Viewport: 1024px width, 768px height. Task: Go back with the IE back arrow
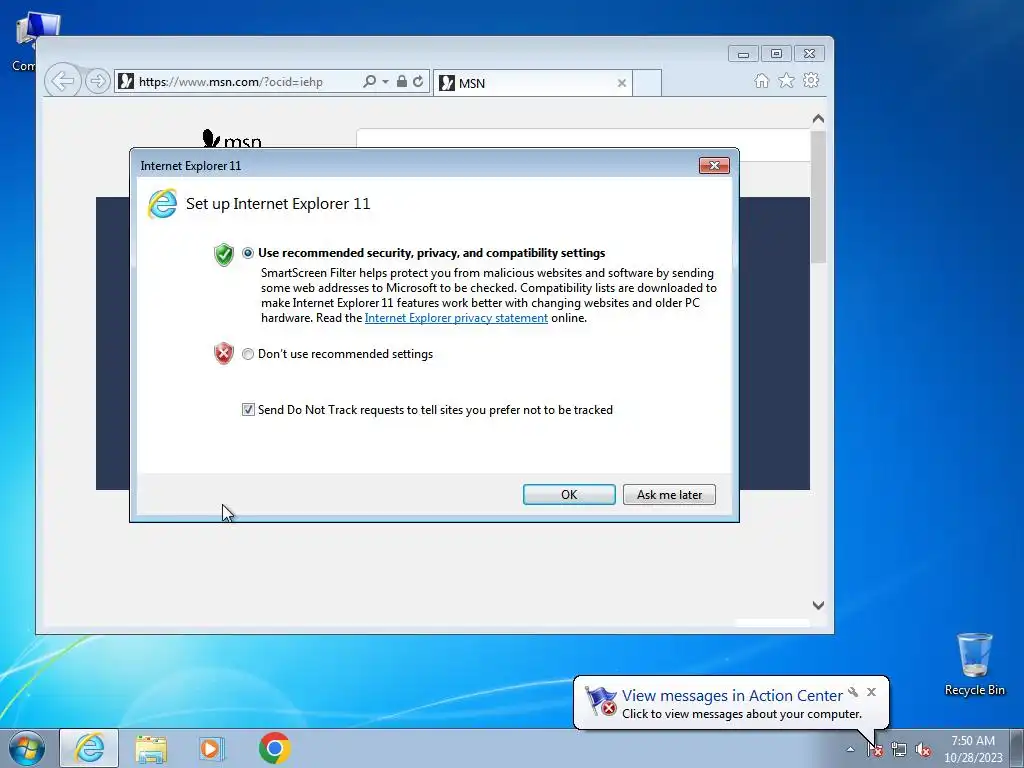[x=63, y=81]
